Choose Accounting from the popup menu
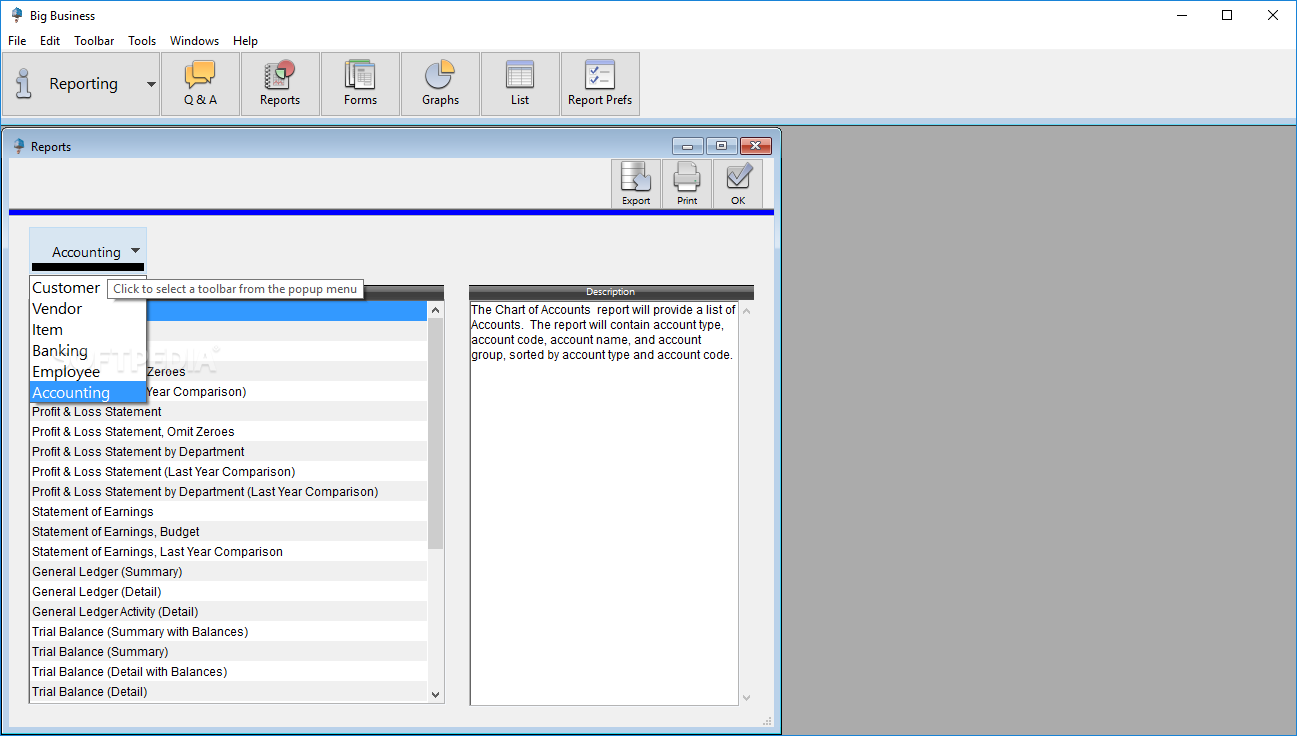 (88, 393)
